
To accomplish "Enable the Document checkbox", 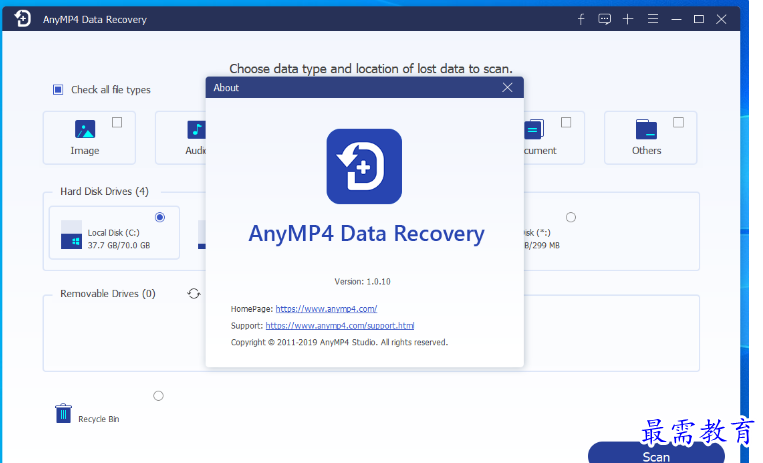I will pos(566,122).
